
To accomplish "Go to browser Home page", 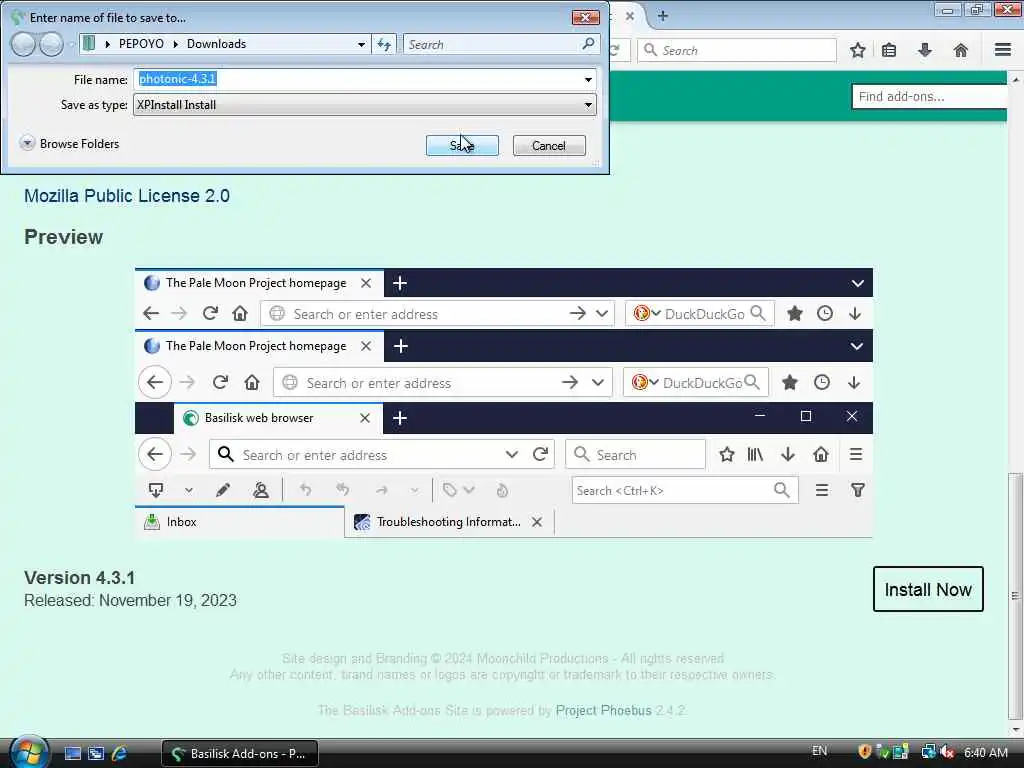I will (x=960, y=50).
